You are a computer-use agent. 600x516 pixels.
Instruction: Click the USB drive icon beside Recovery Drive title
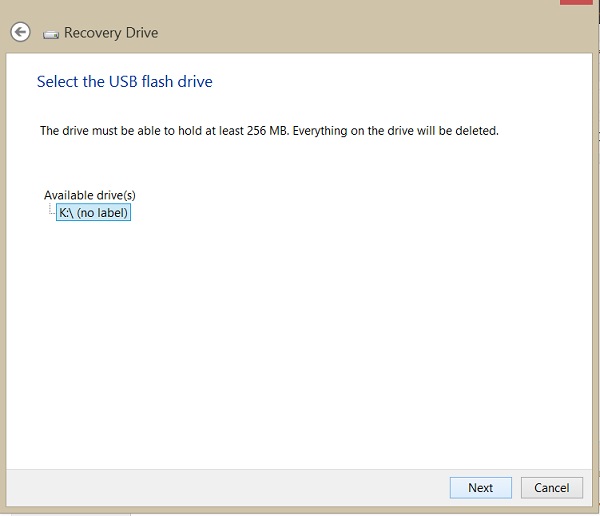(51, 34)
